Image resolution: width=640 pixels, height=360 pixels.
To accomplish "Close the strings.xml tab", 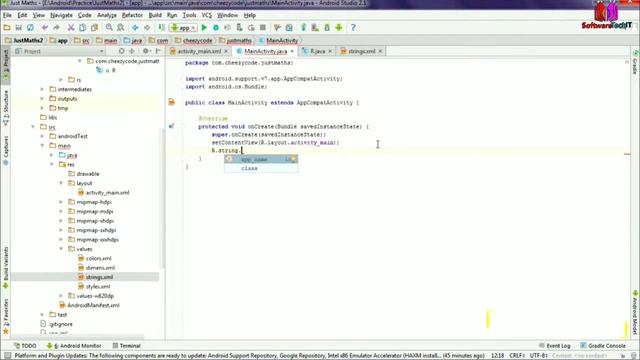I will pos(380,51).
